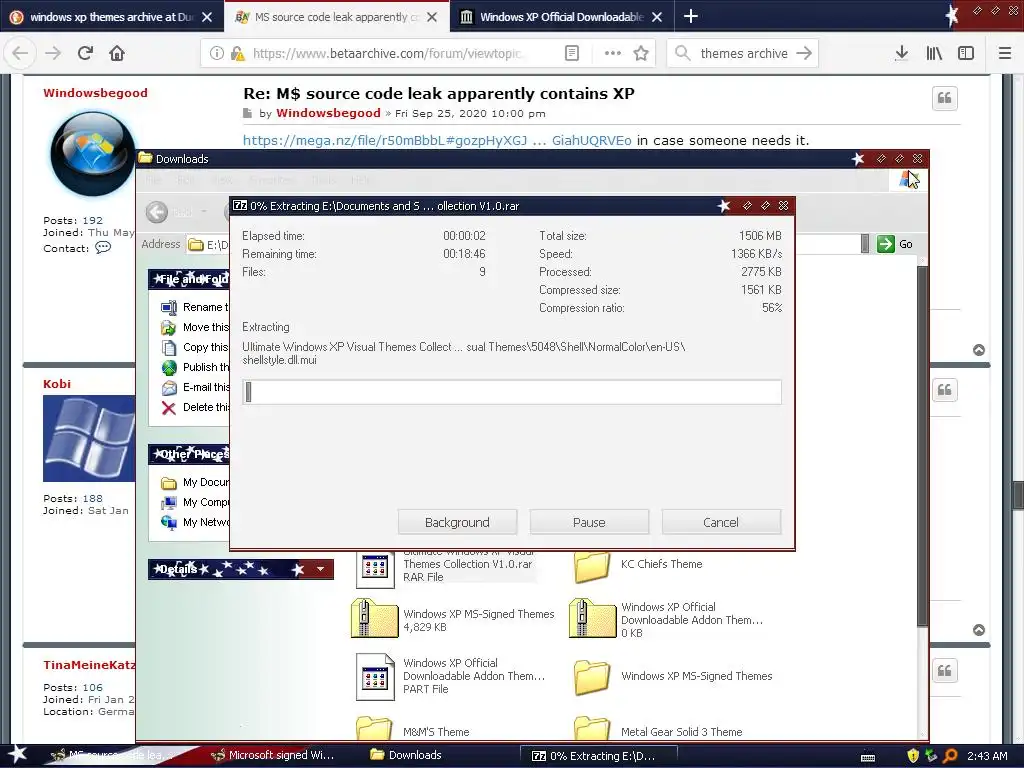Open Firefox hamburger menu
The height and width of the screenshot is (768, 1024).
click(x=1005, y=53)
